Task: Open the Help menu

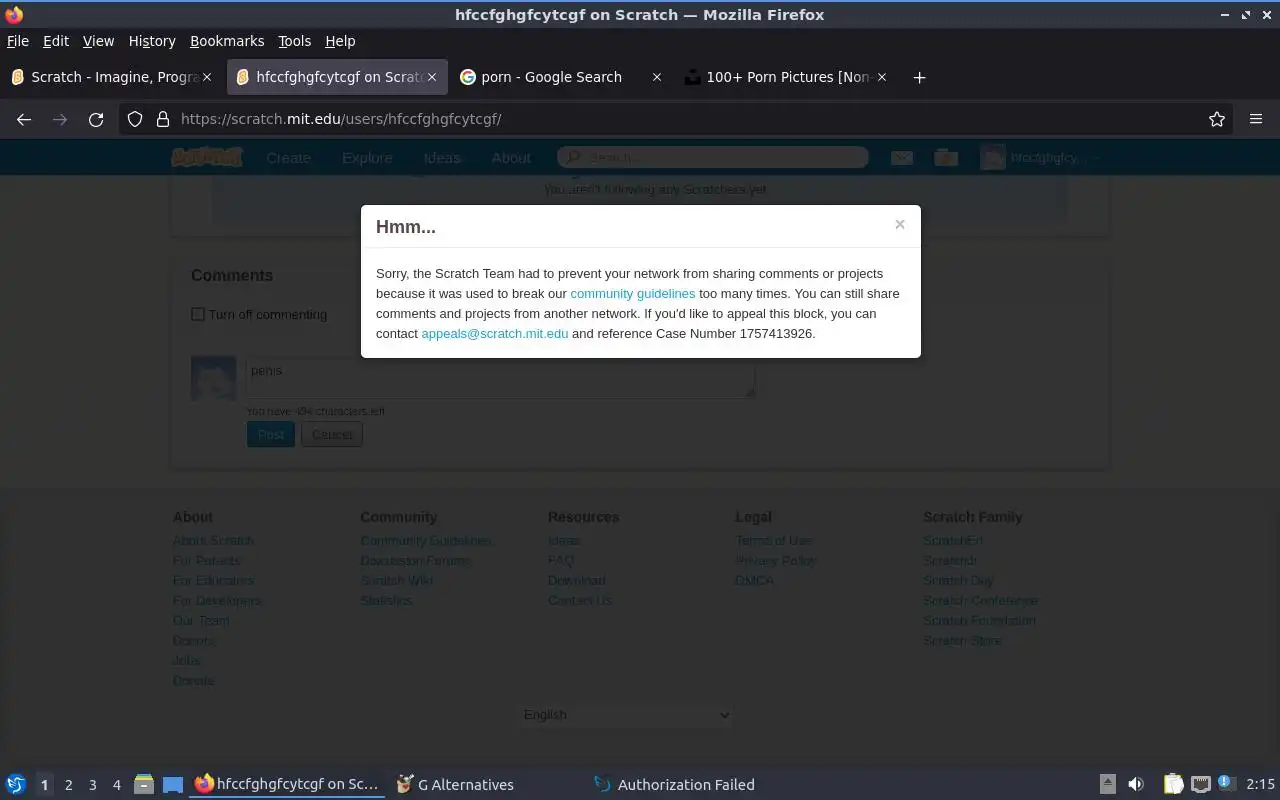Action: coord(340,41)
